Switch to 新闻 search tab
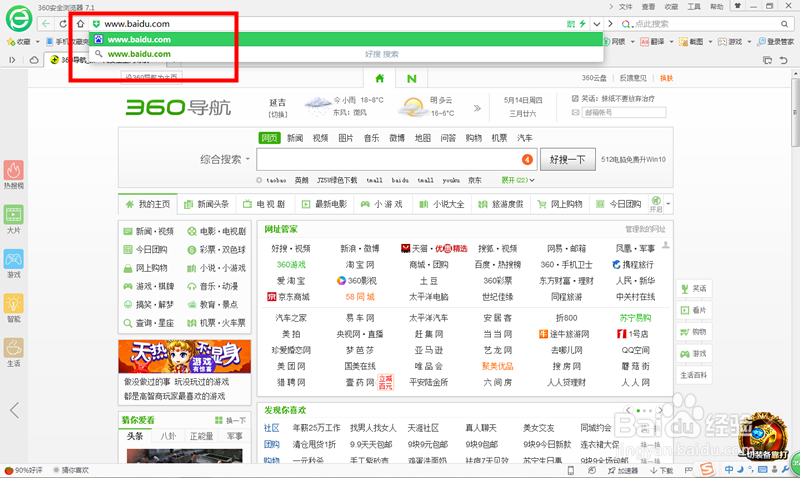The width and height of the screenshot is (800, 478). click(x=295, y=138)
